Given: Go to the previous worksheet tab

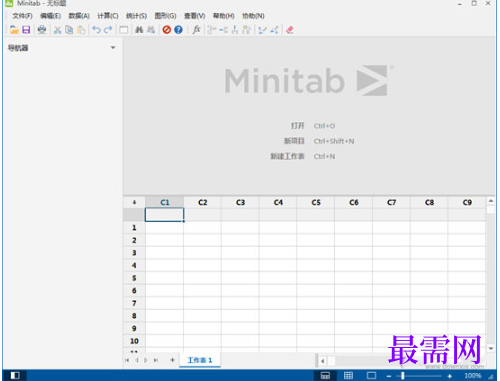Looking at the screenshot, I should click(137, 360).
